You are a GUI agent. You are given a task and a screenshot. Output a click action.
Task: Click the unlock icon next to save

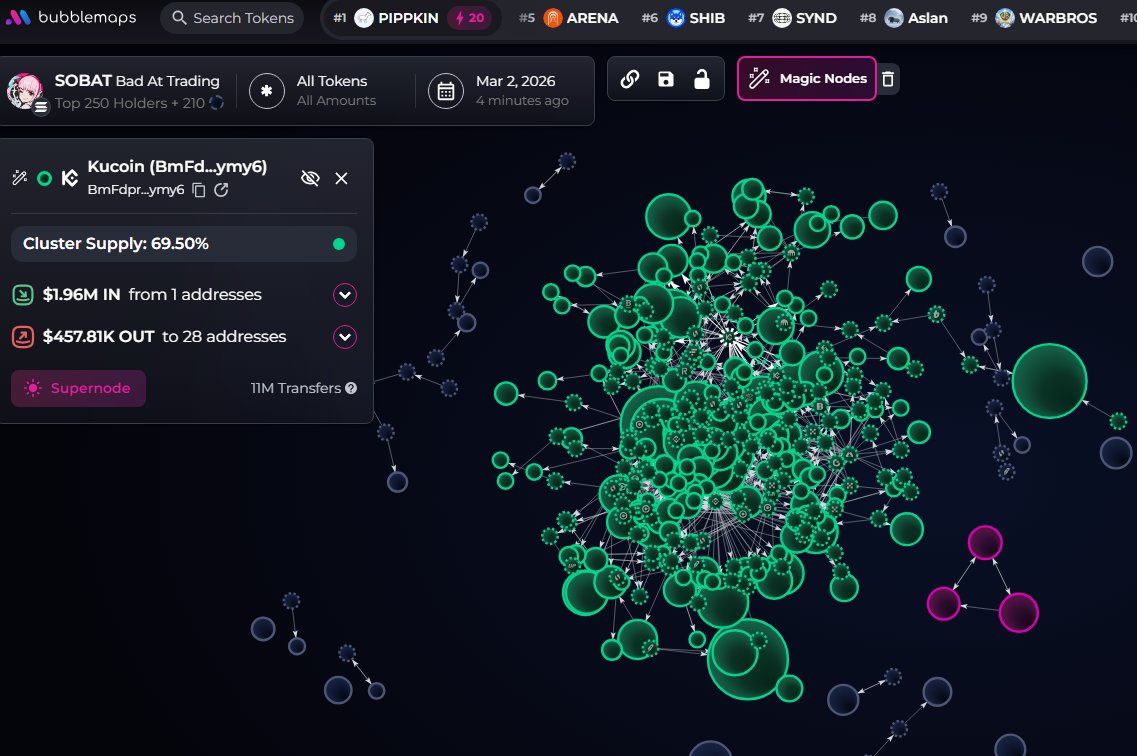[x=701, y=78]
